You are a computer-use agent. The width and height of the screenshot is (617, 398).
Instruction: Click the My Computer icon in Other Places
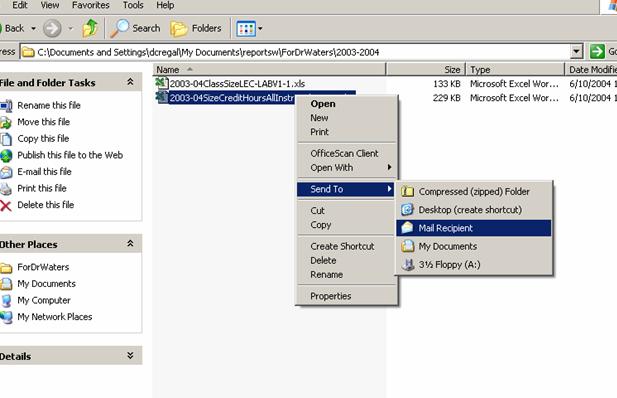pyautogui.click(x=6, y=300)
